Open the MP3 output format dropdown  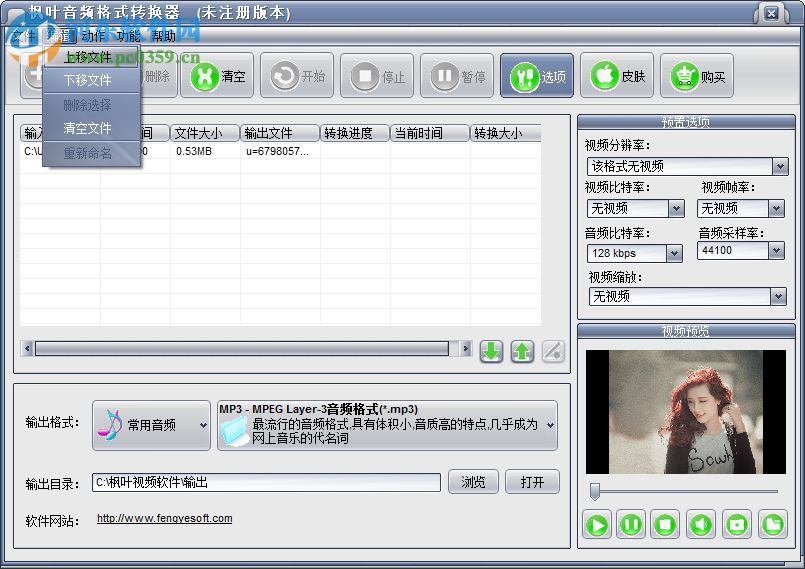click(x=387, y=425)
